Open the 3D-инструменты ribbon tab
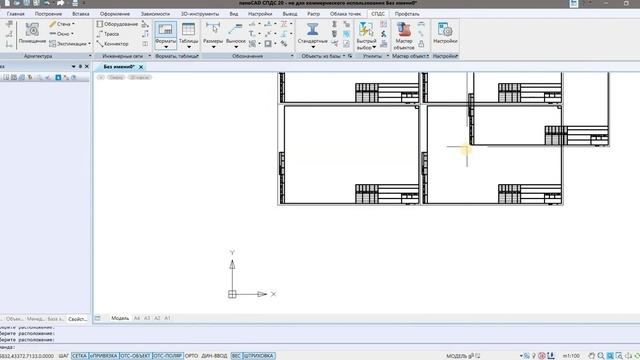The width and height of the screenshot is (640, 360). pyautogui.click(x=200, y=14)
